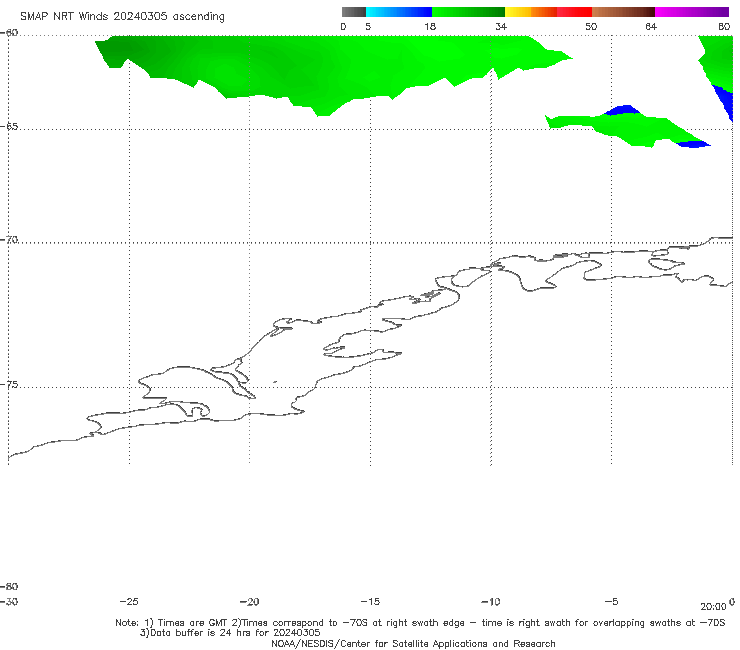Click the small blue patch atop the isolated swath
Screen dimensions: 740x650
point(623,110)
